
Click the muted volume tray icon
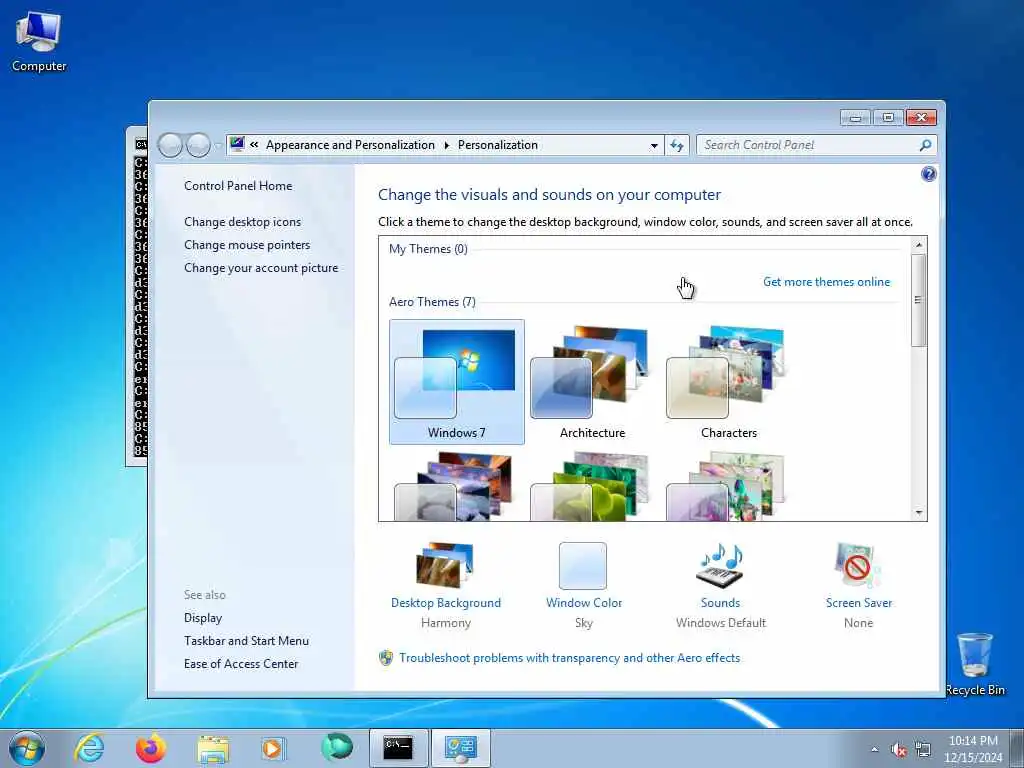click(899, 750)
